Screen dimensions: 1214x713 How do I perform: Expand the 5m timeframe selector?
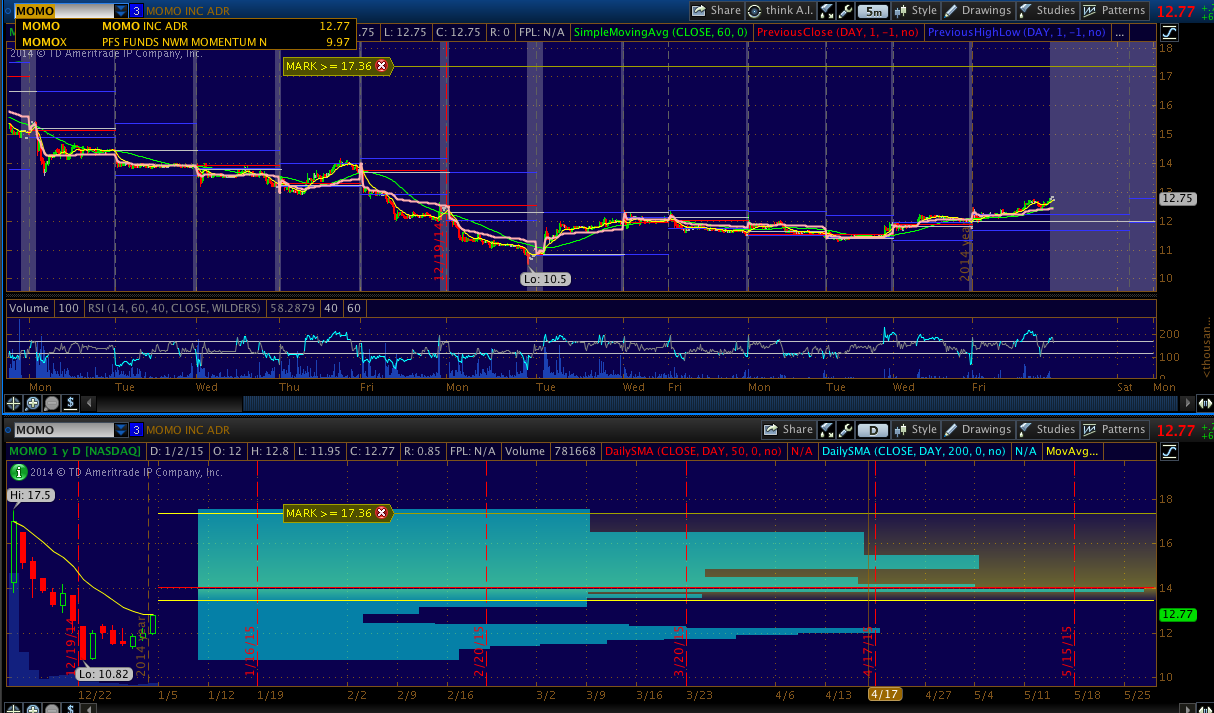(872, 11)
